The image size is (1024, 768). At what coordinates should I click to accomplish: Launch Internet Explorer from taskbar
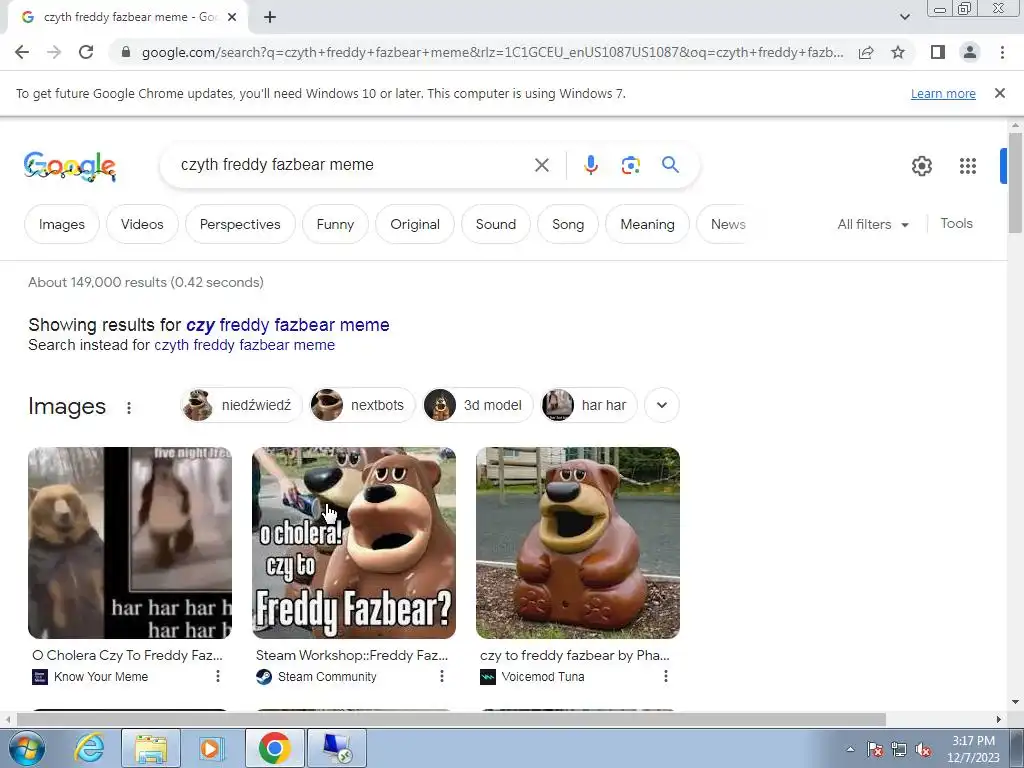click(89, 748)
